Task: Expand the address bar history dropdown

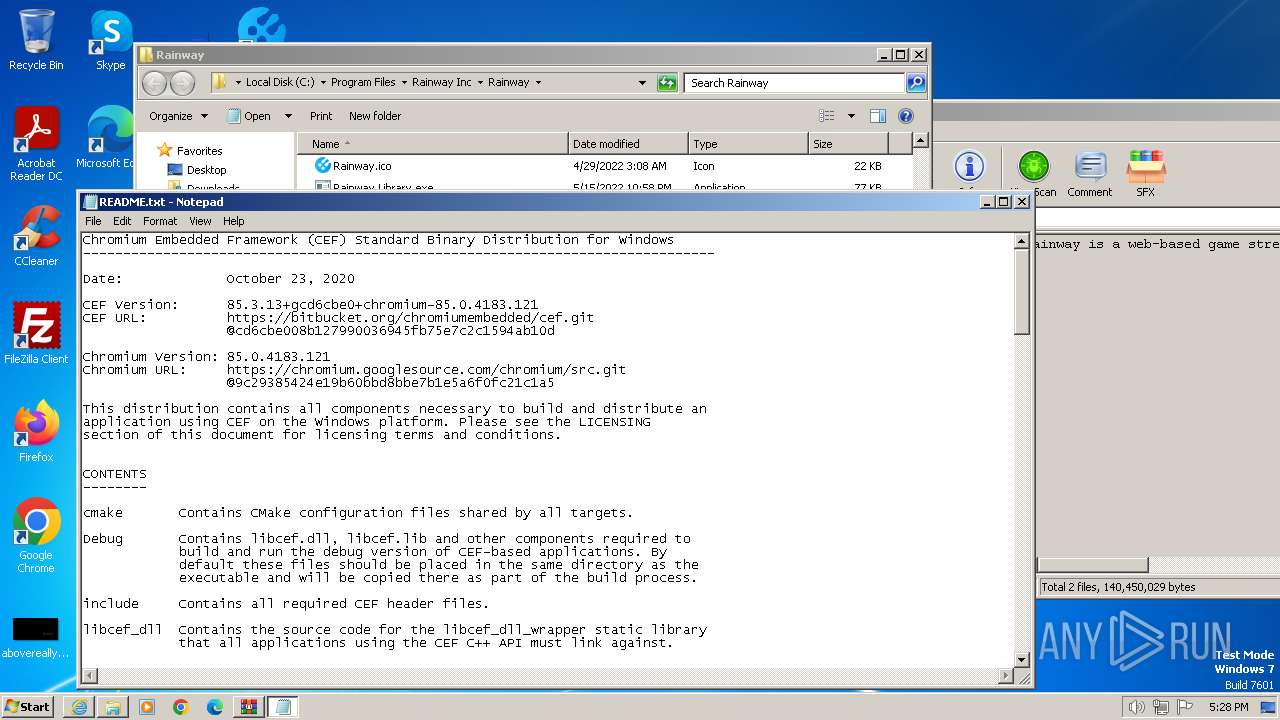Action: click(x=642, y=83)
